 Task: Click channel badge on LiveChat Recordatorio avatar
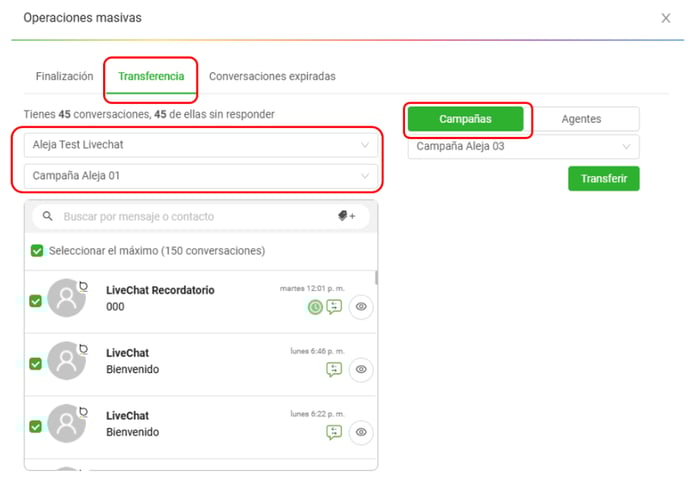[x=83, y=287]
